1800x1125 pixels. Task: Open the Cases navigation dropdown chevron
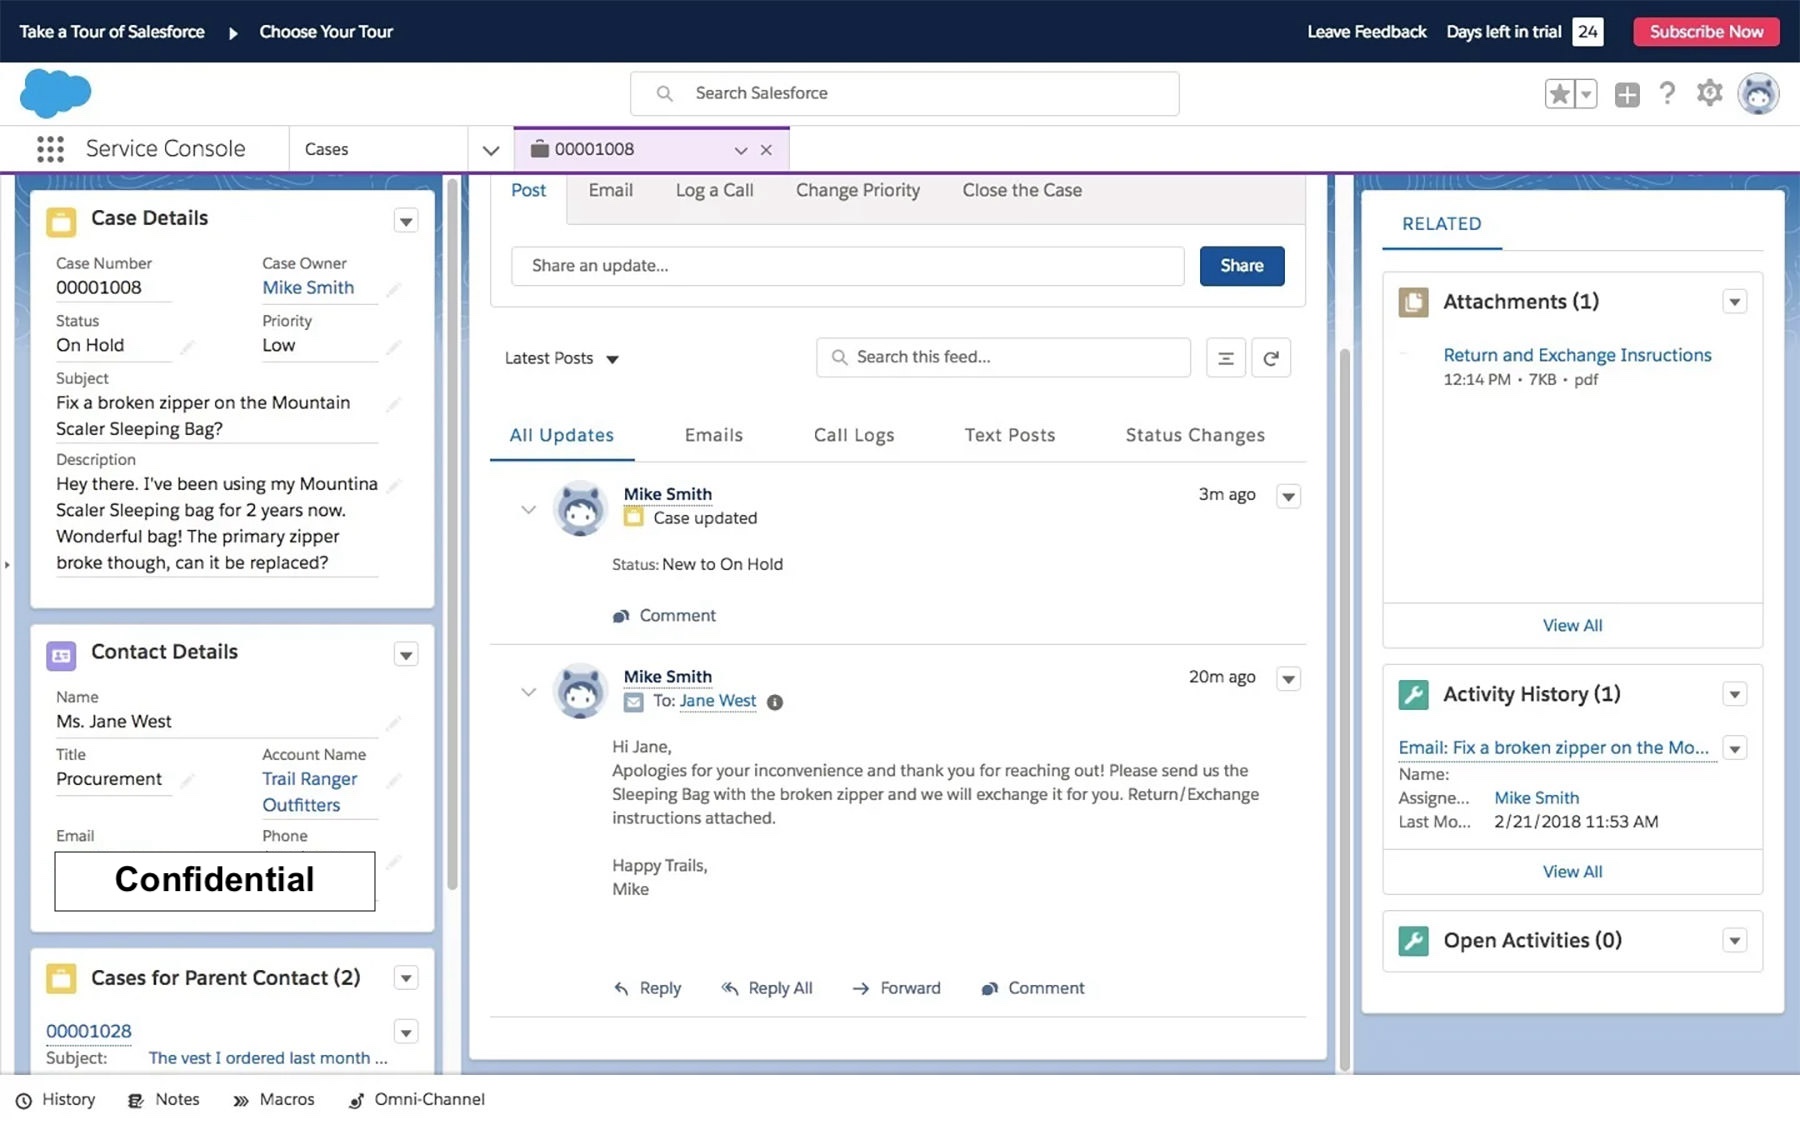click(491, 150)
